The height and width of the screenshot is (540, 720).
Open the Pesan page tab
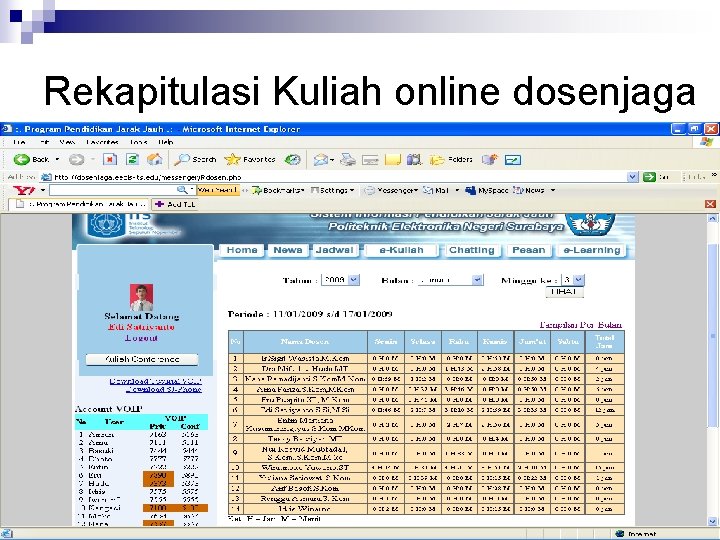tap(529, 250)
